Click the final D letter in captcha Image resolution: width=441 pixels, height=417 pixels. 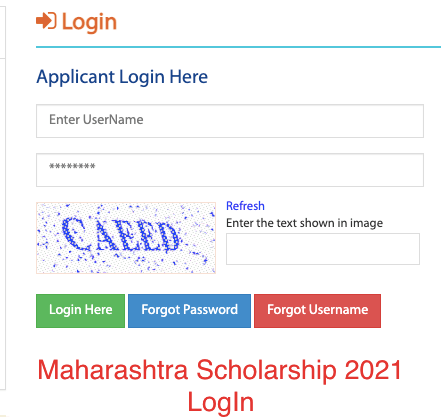(x=167, y=237)
